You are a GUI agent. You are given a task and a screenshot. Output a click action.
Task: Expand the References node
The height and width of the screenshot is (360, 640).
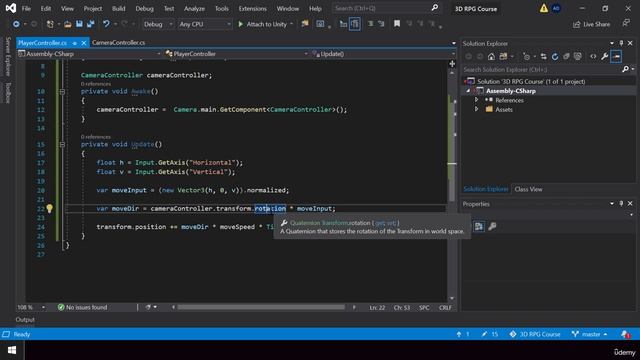[x=476, y=100]
